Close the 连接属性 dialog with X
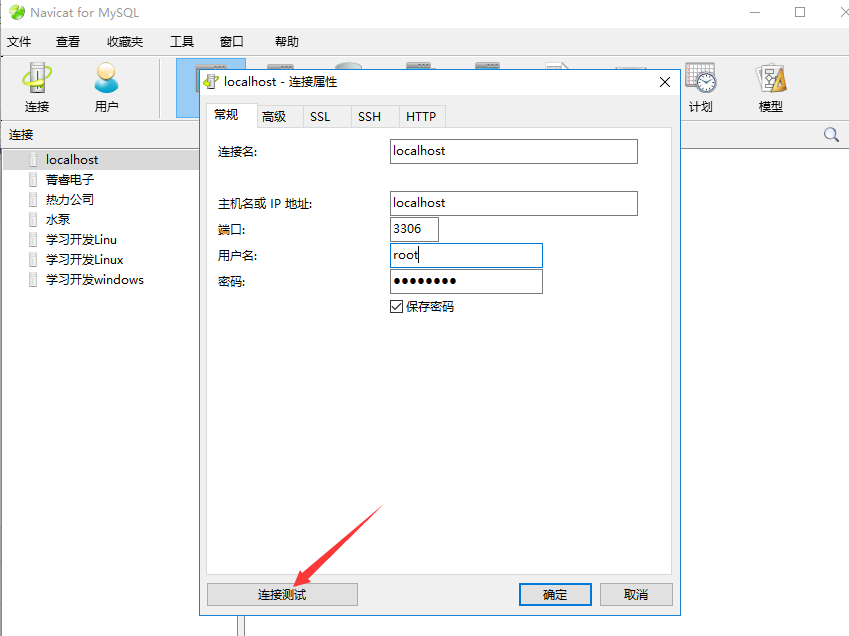The image size is (849, 636). point(665,82)
